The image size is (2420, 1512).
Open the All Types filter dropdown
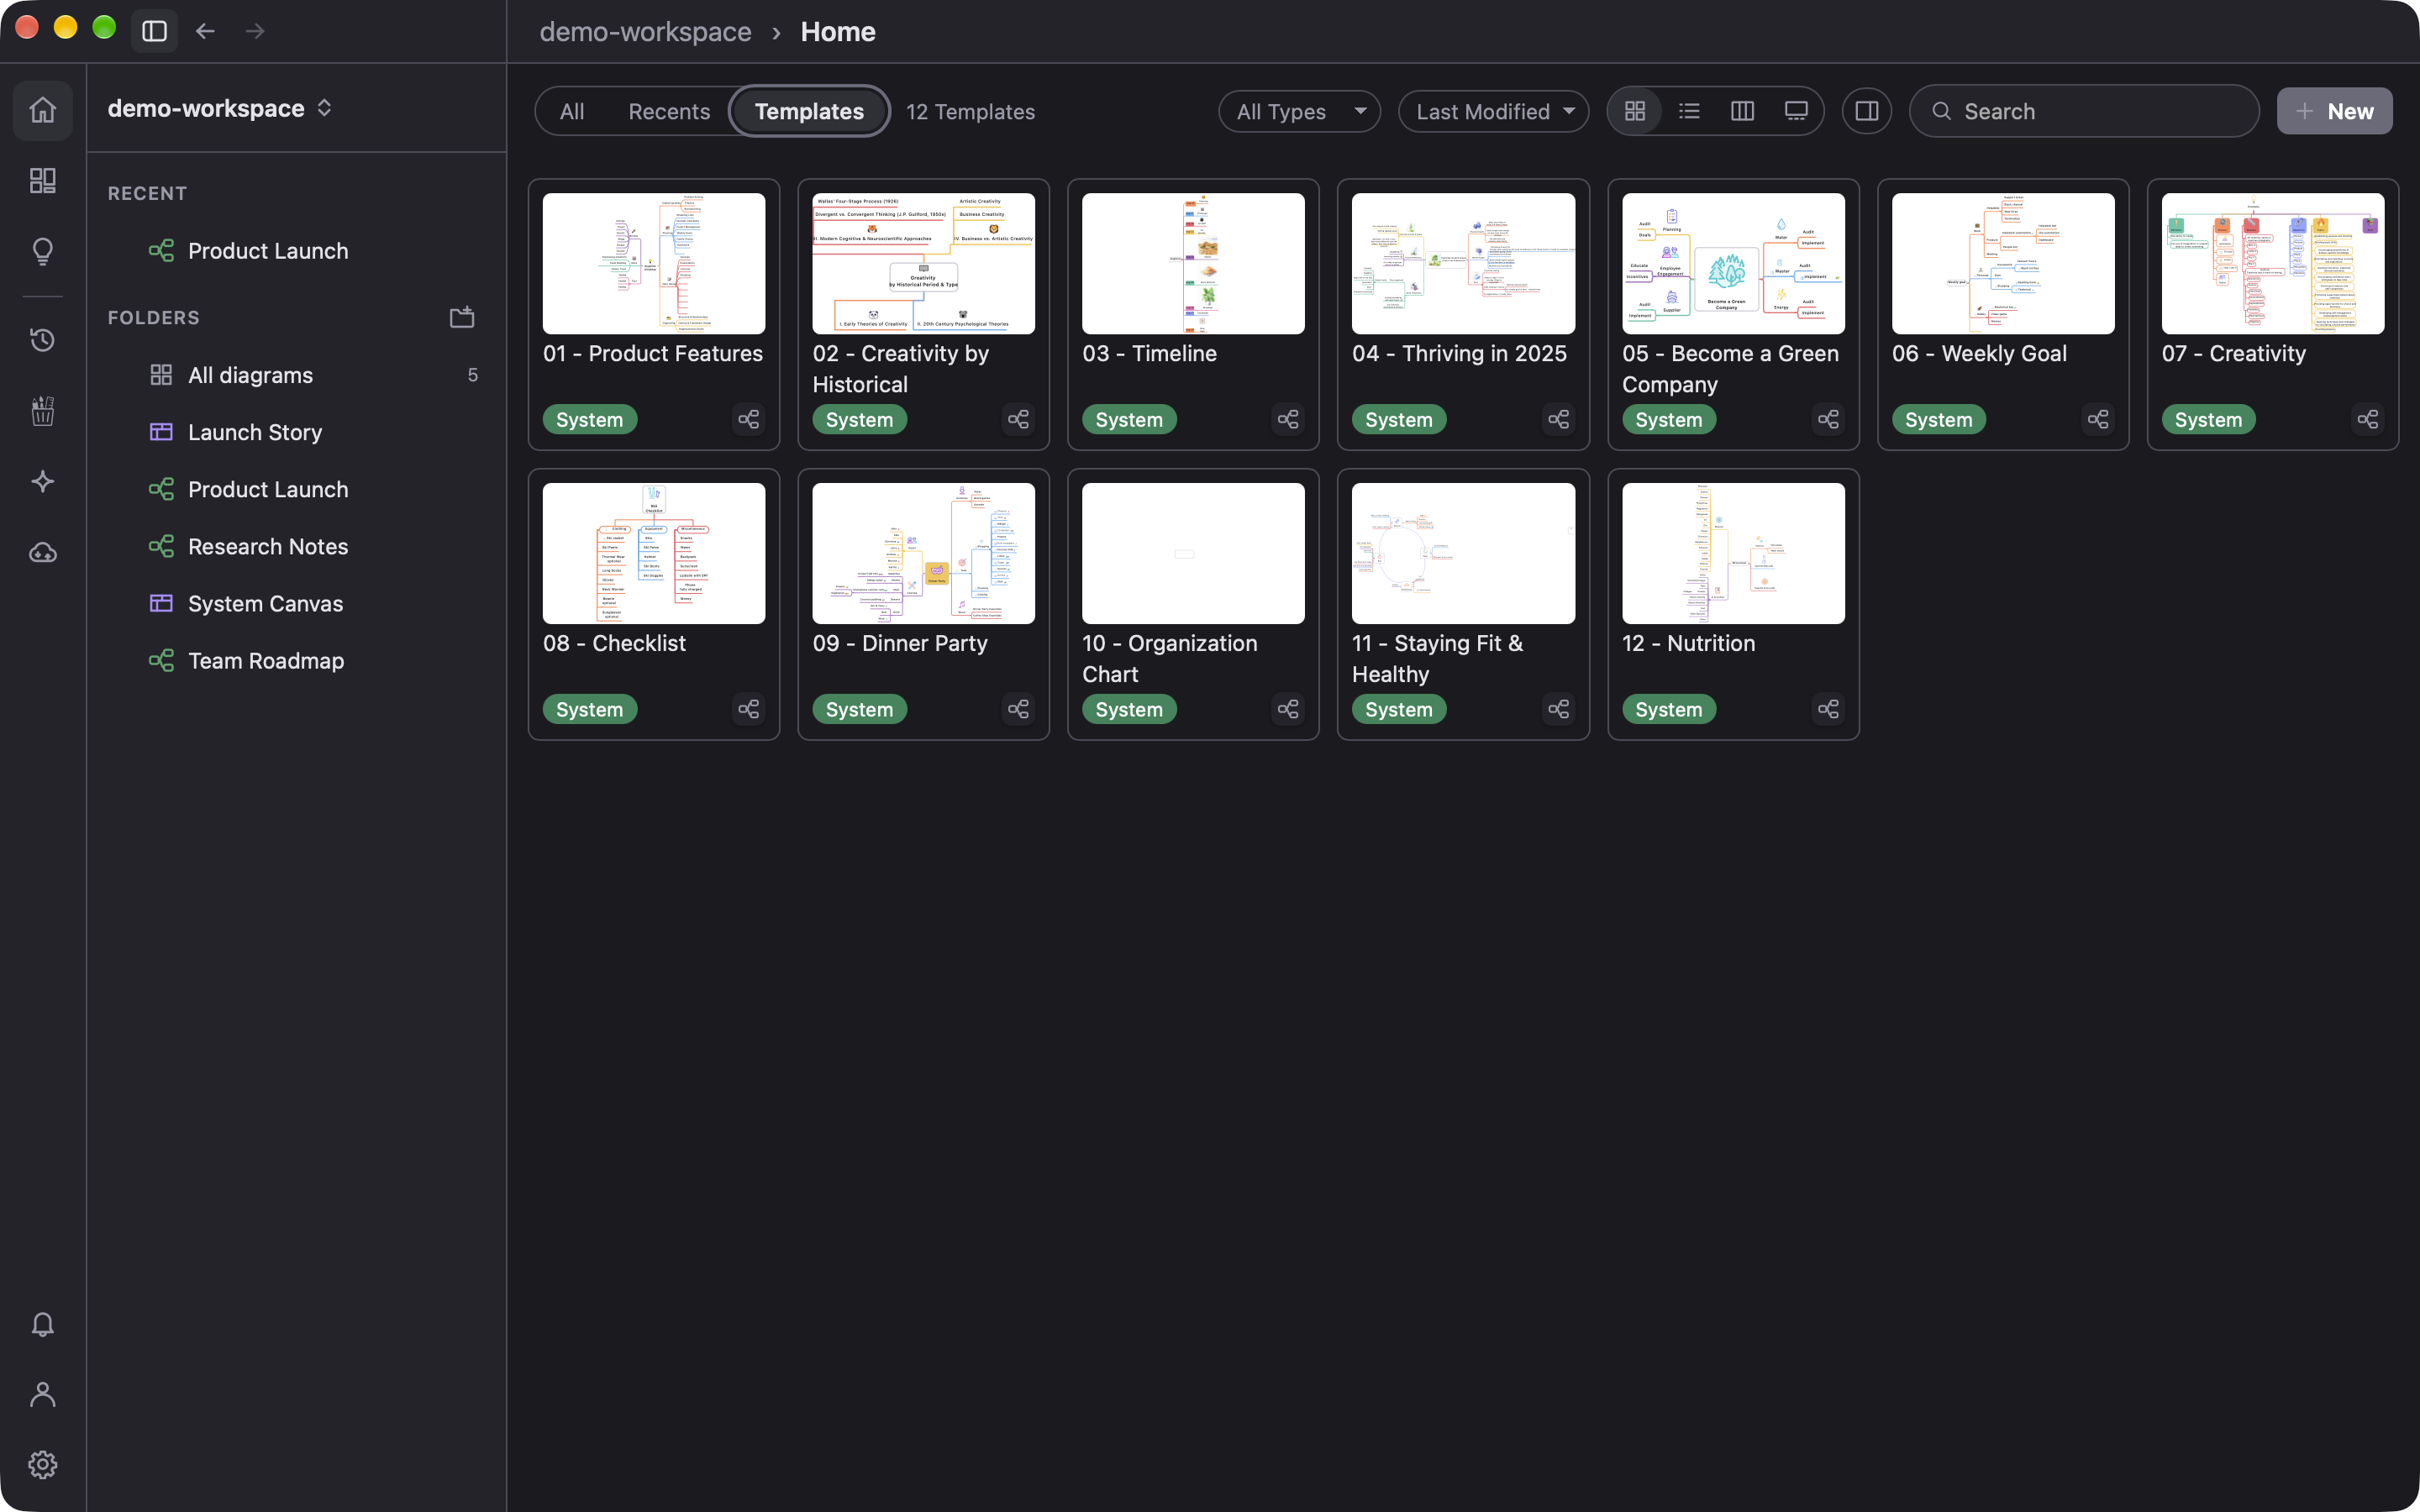tap(1299, 111)
